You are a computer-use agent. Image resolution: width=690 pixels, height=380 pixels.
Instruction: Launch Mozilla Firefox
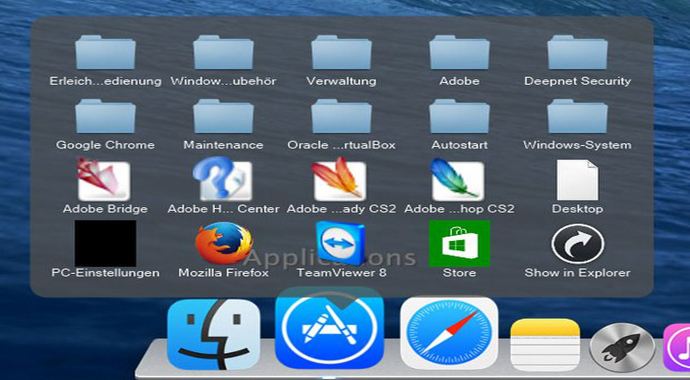(224, 243)
